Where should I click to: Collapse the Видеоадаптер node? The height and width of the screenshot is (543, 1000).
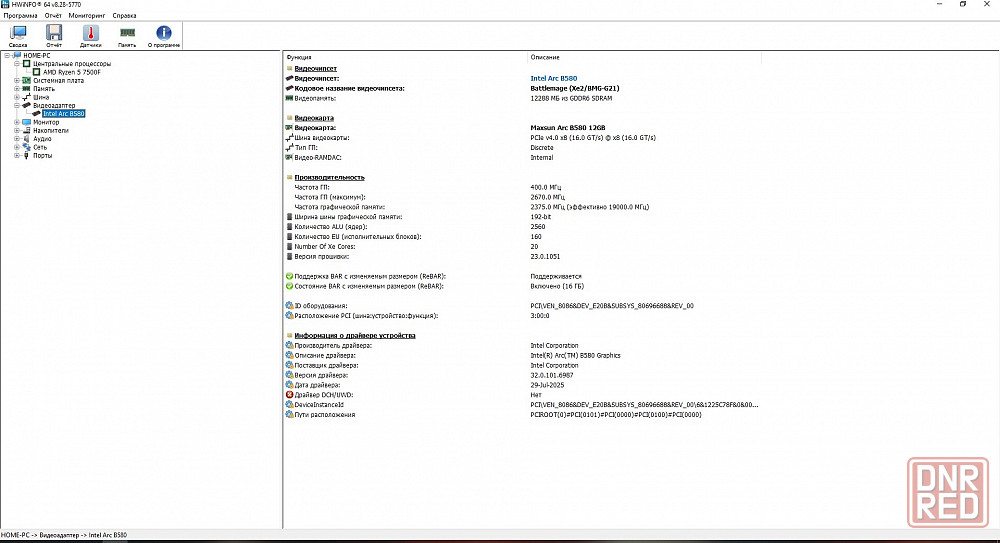(x=17, y=105)
